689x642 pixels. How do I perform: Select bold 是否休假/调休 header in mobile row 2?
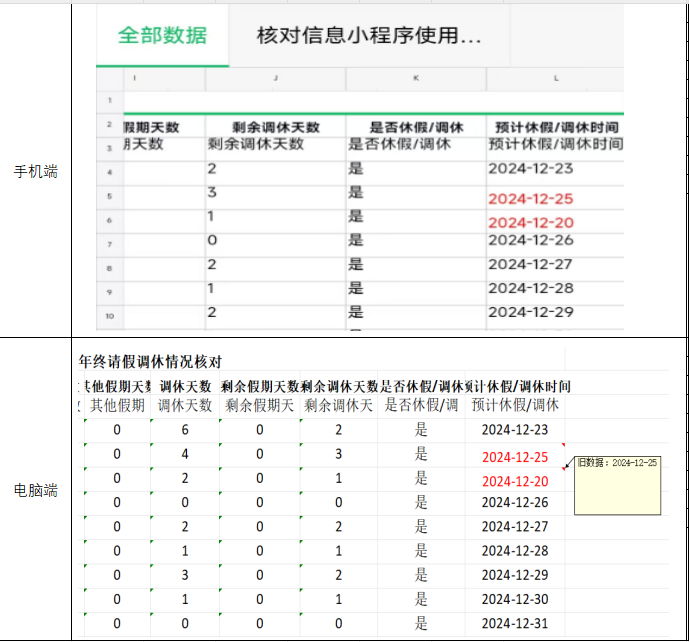(416, 127)
